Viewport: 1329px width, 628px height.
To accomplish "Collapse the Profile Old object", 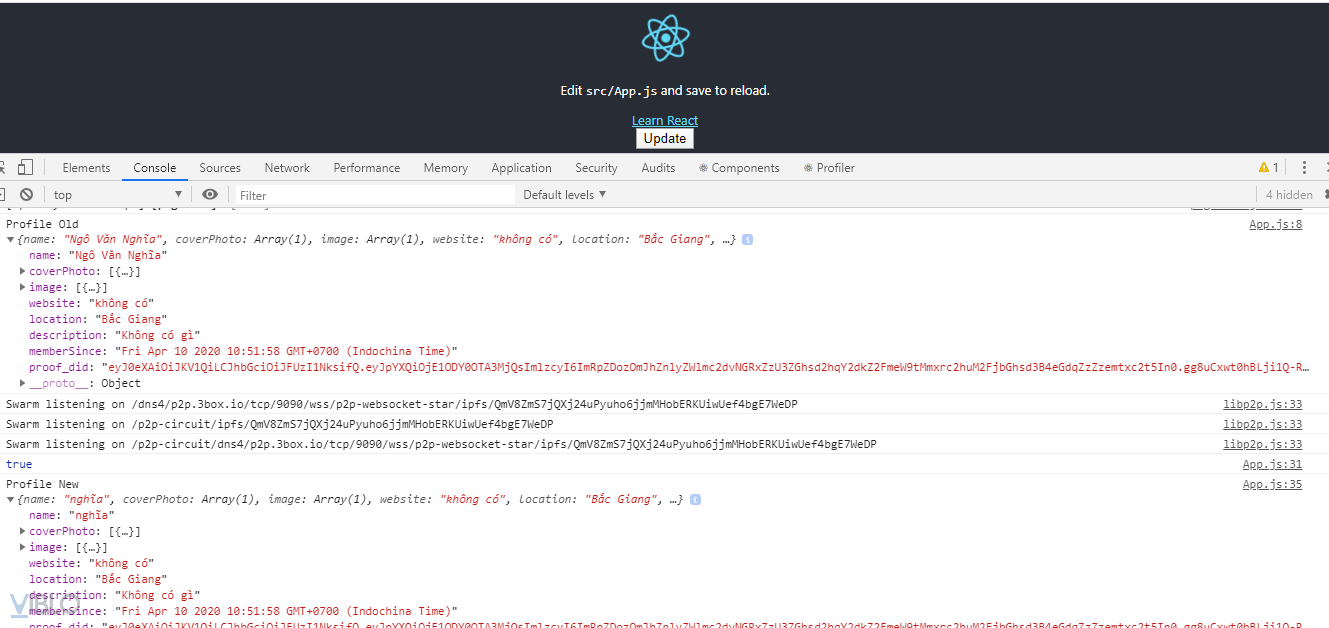I will pyautogui.click(x=10, y=240).
